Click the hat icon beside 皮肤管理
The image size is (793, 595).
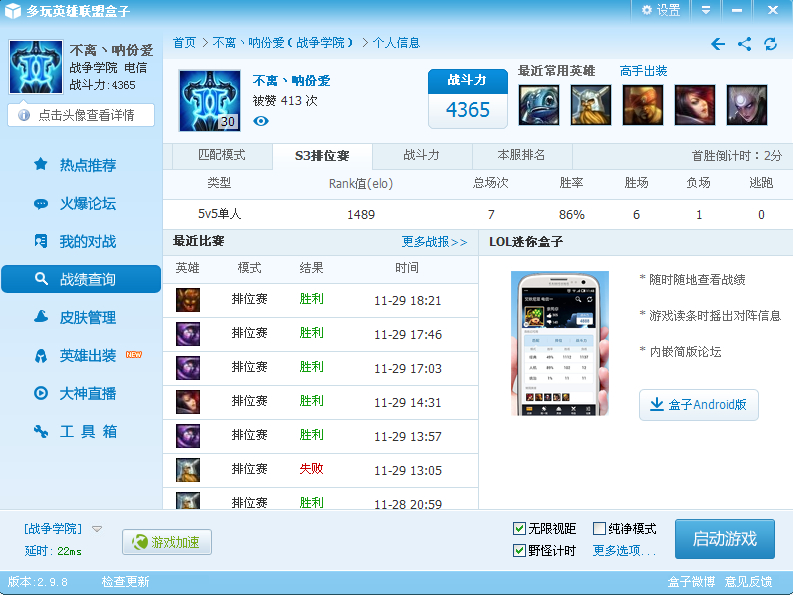(x=41, y=317)
